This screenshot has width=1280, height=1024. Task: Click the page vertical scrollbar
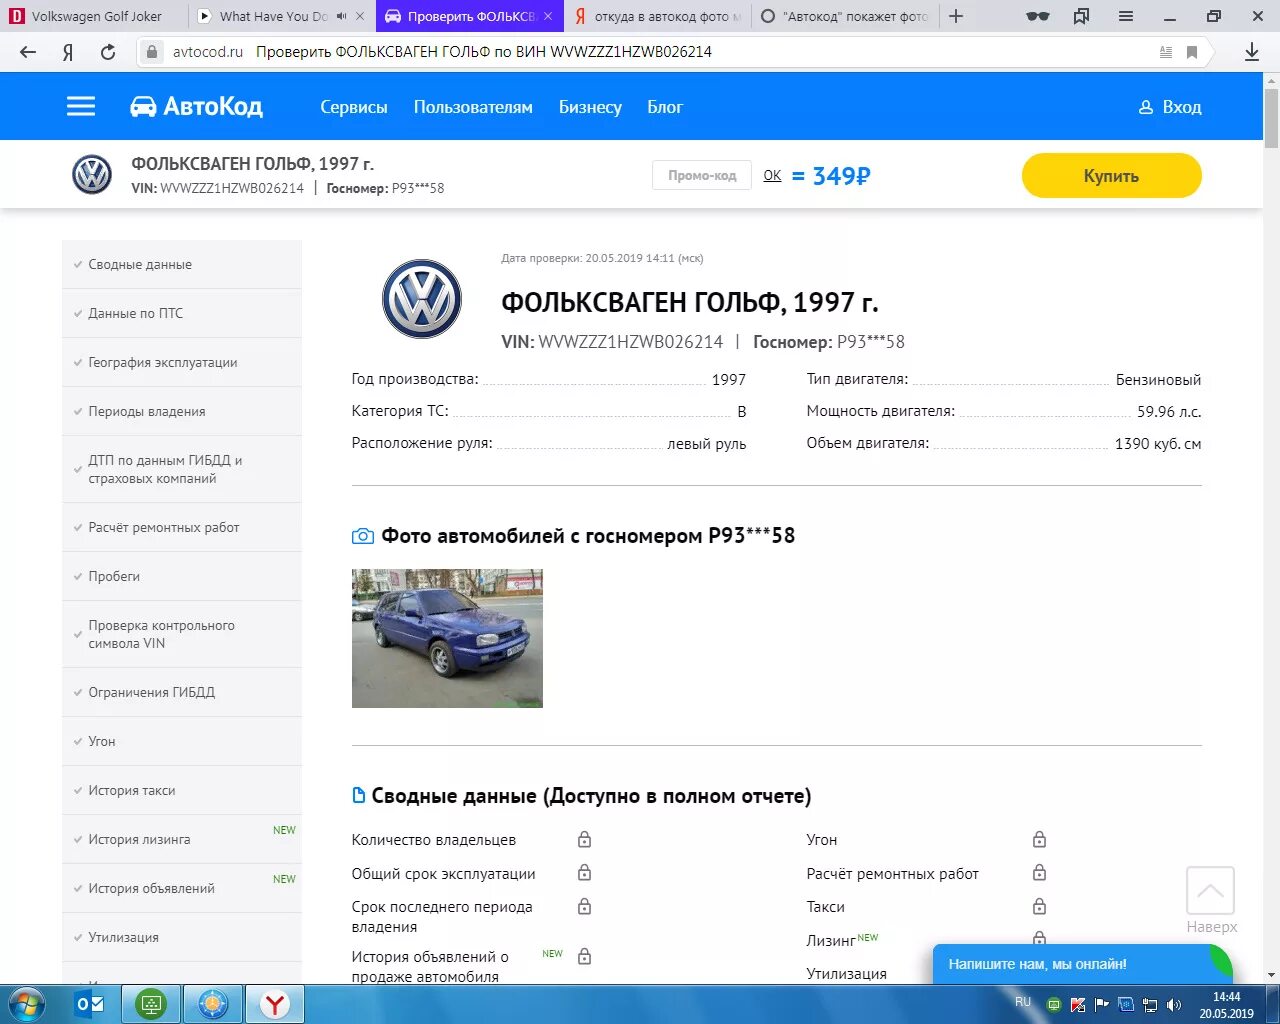tap(1271, 120)
